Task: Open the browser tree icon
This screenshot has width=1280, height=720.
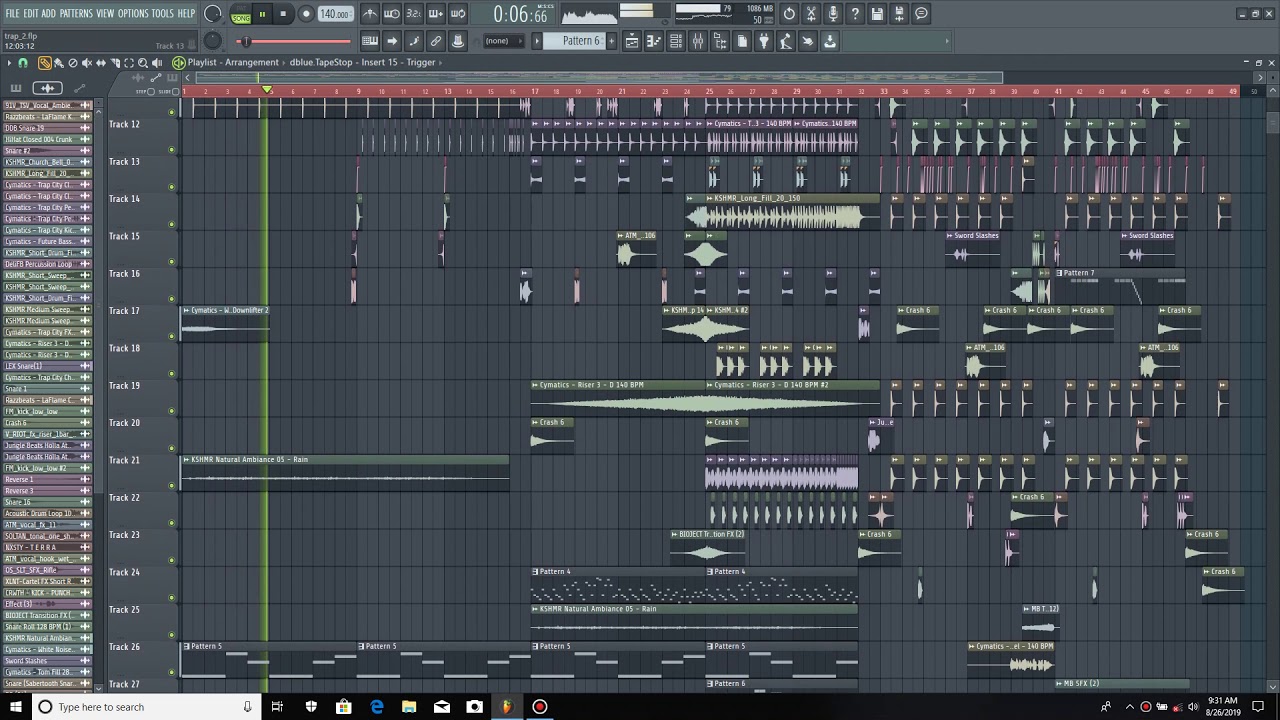Action: point(720,41)
